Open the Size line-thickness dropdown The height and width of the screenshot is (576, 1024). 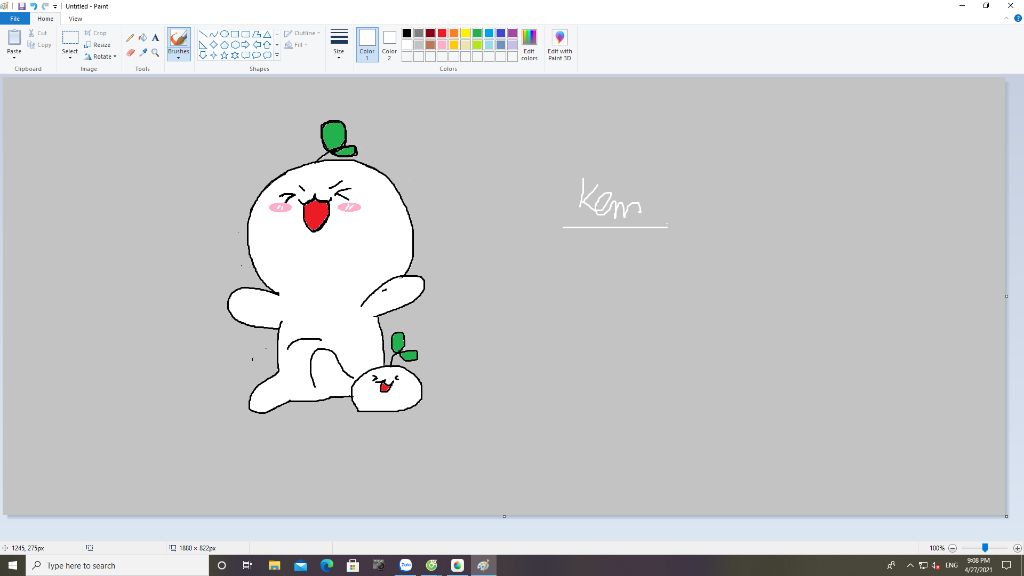339,44
